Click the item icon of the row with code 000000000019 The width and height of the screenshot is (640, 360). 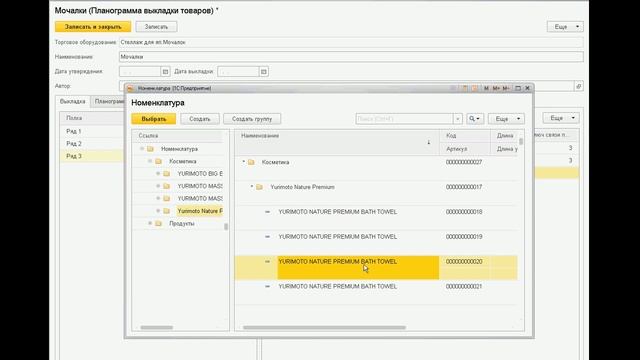tap(267, 237)
